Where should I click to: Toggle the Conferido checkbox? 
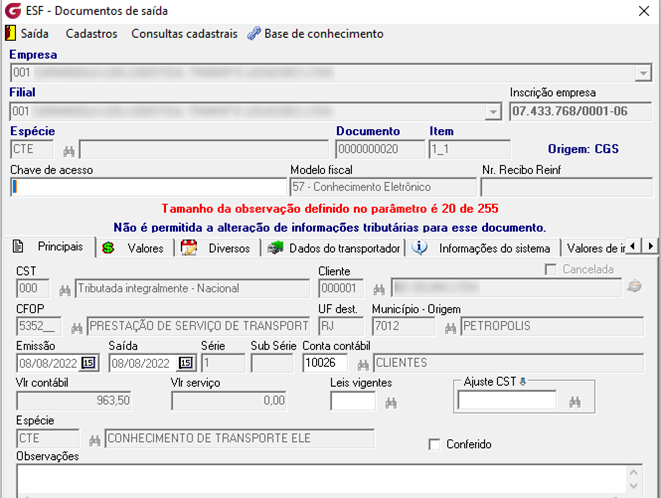tap(434, 444)
